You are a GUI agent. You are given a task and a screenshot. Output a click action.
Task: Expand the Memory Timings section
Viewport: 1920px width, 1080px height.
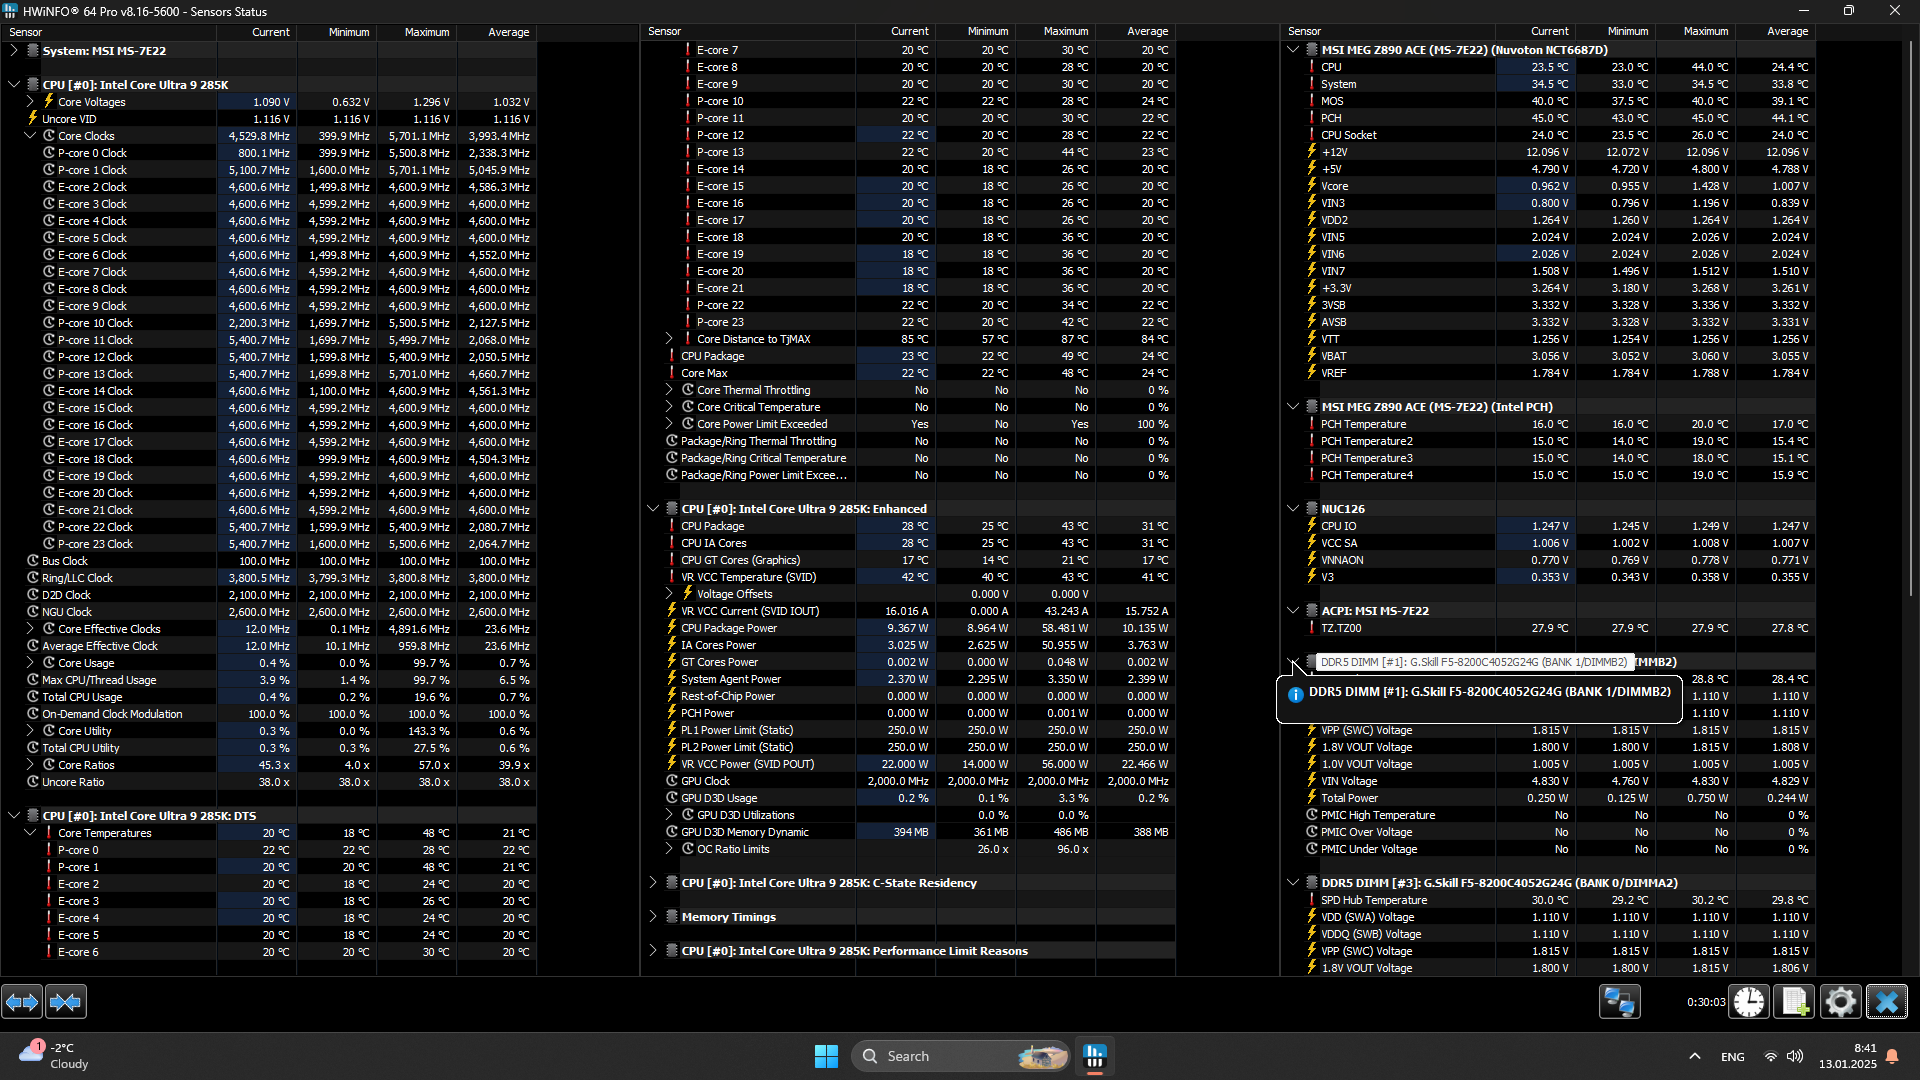(653, 917)
